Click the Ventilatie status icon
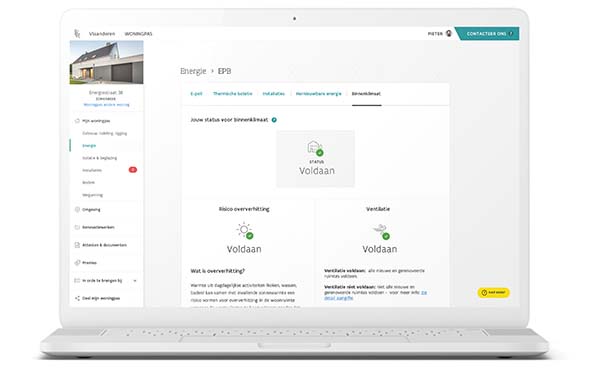The image size is (600, 369). click(380, 231)
